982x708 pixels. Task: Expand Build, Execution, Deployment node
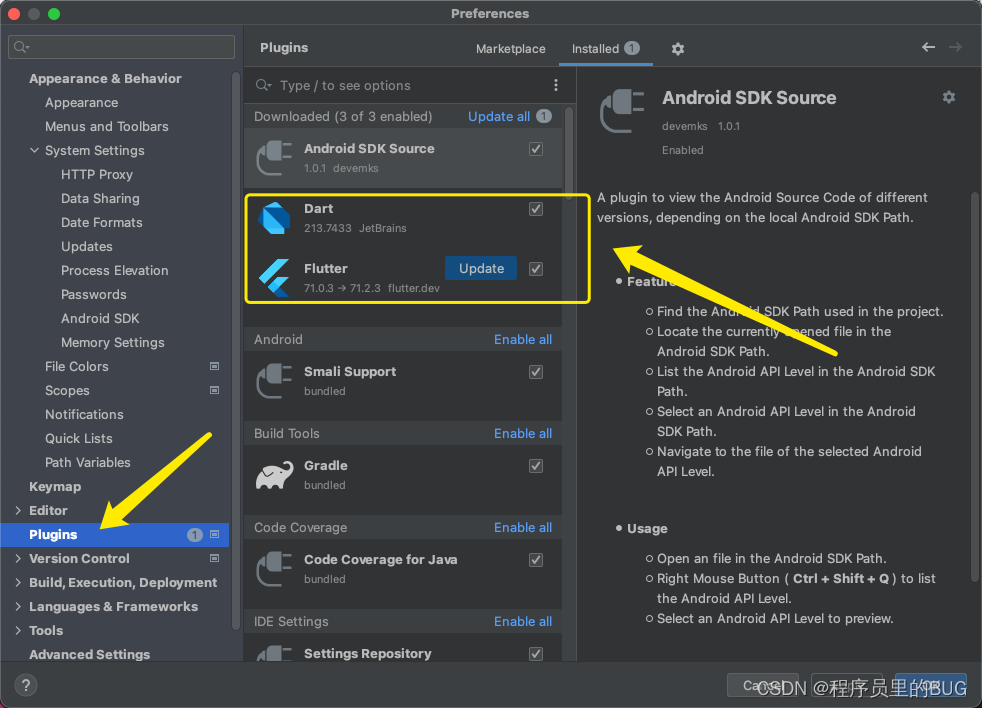tap(18, 582)
